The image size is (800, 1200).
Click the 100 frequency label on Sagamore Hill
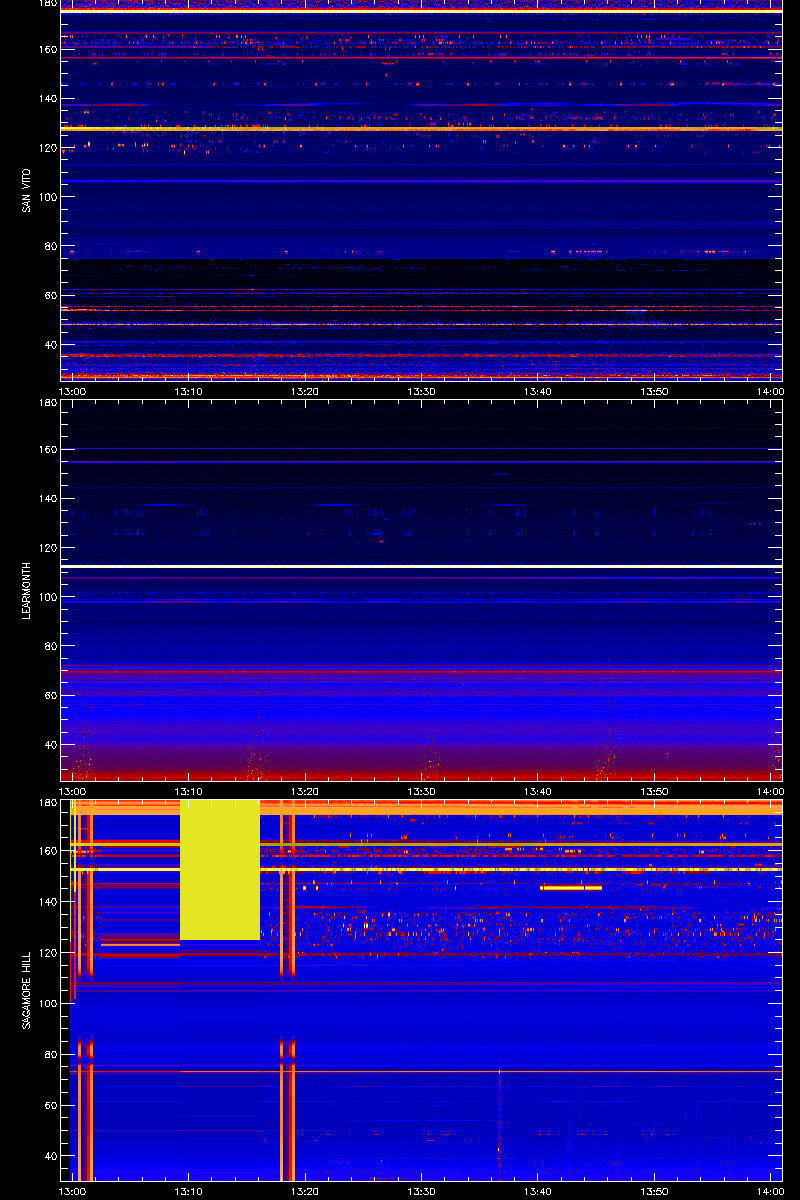47,1003
